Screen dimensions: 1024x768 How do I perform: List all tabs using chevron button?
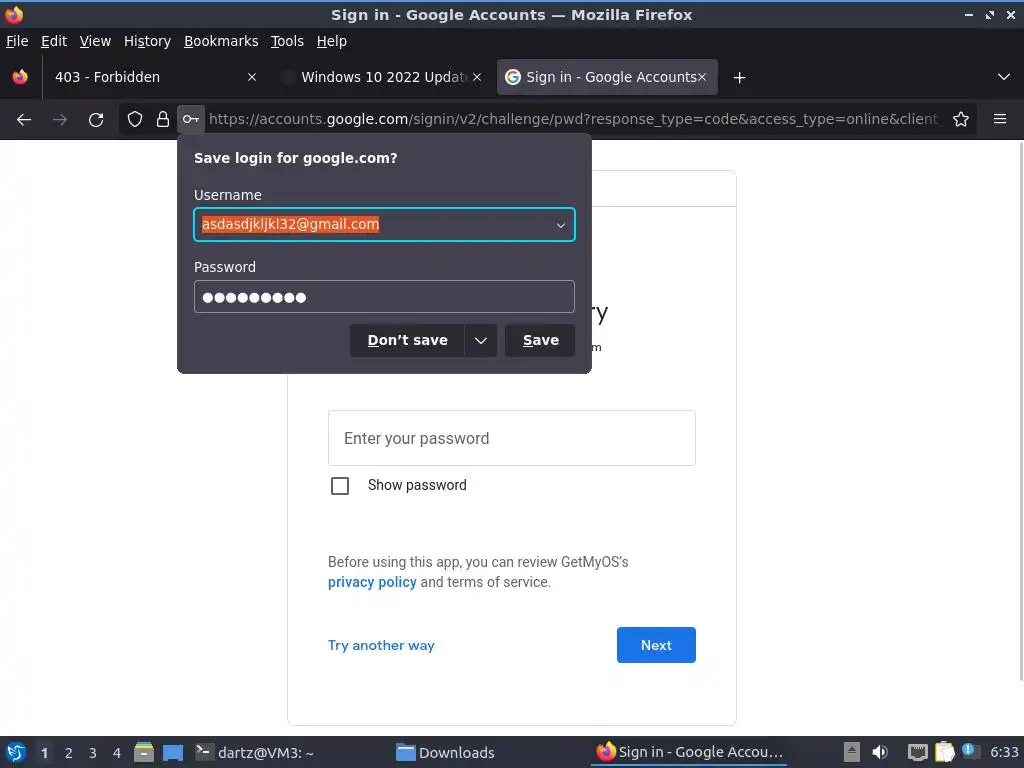(x=1004, y=77)
